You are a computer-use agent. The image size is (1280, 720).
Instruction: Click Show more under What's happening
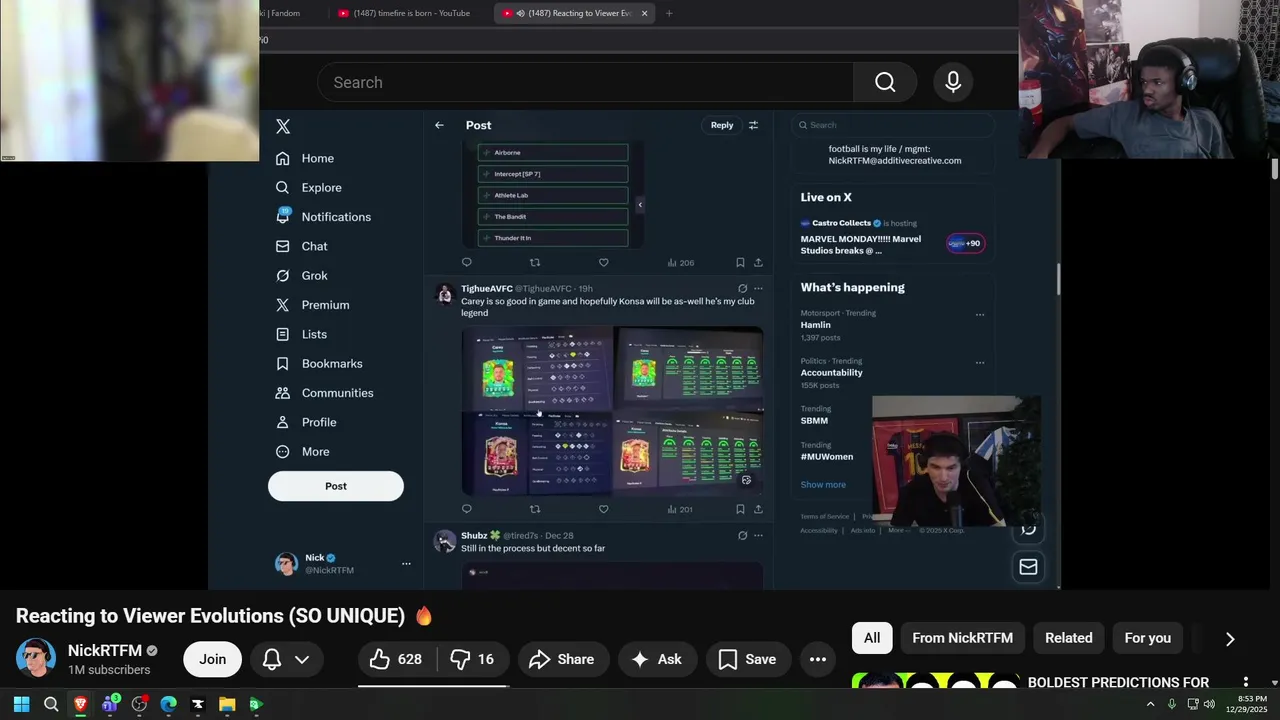pyautogui.click(x=823, y=485)
